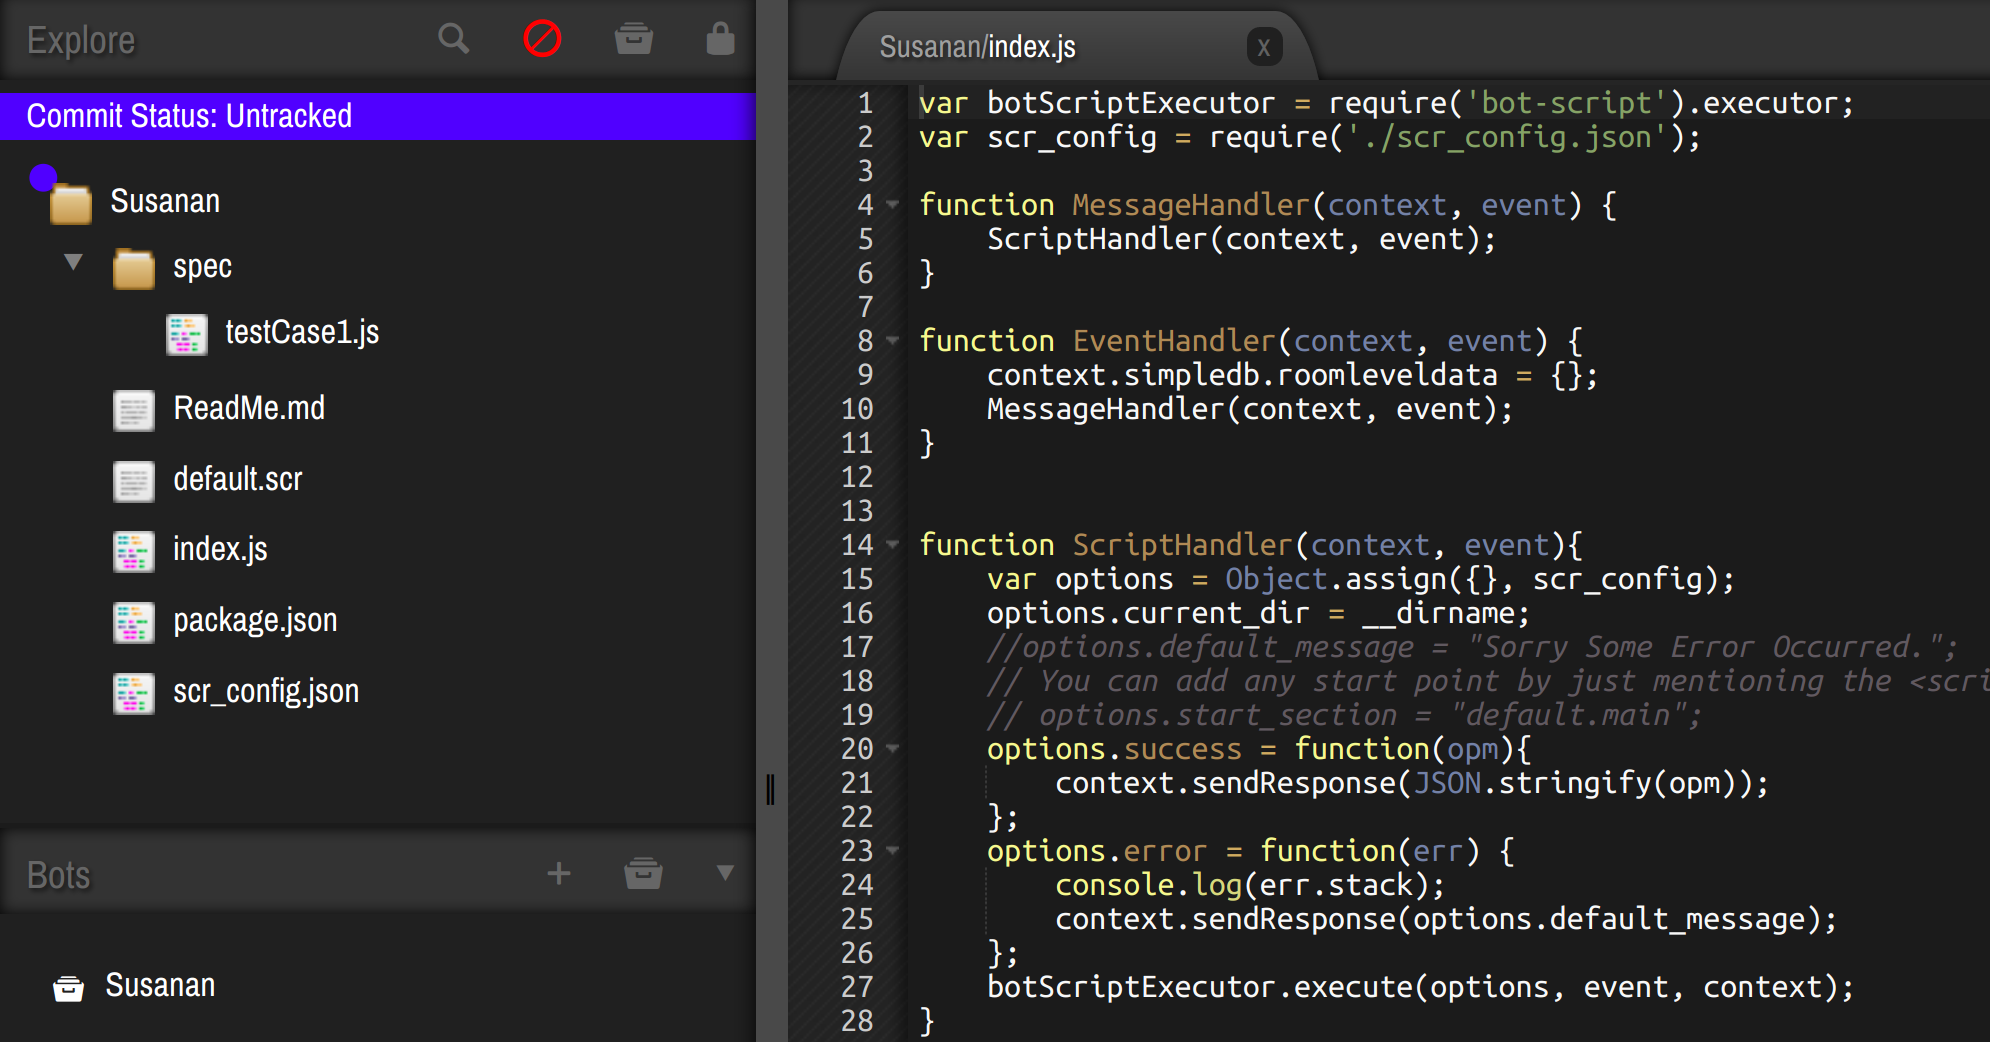Click the bot basket icon in Explore header
Viewport: 1990px width, 1042px height.
point(634,39)
